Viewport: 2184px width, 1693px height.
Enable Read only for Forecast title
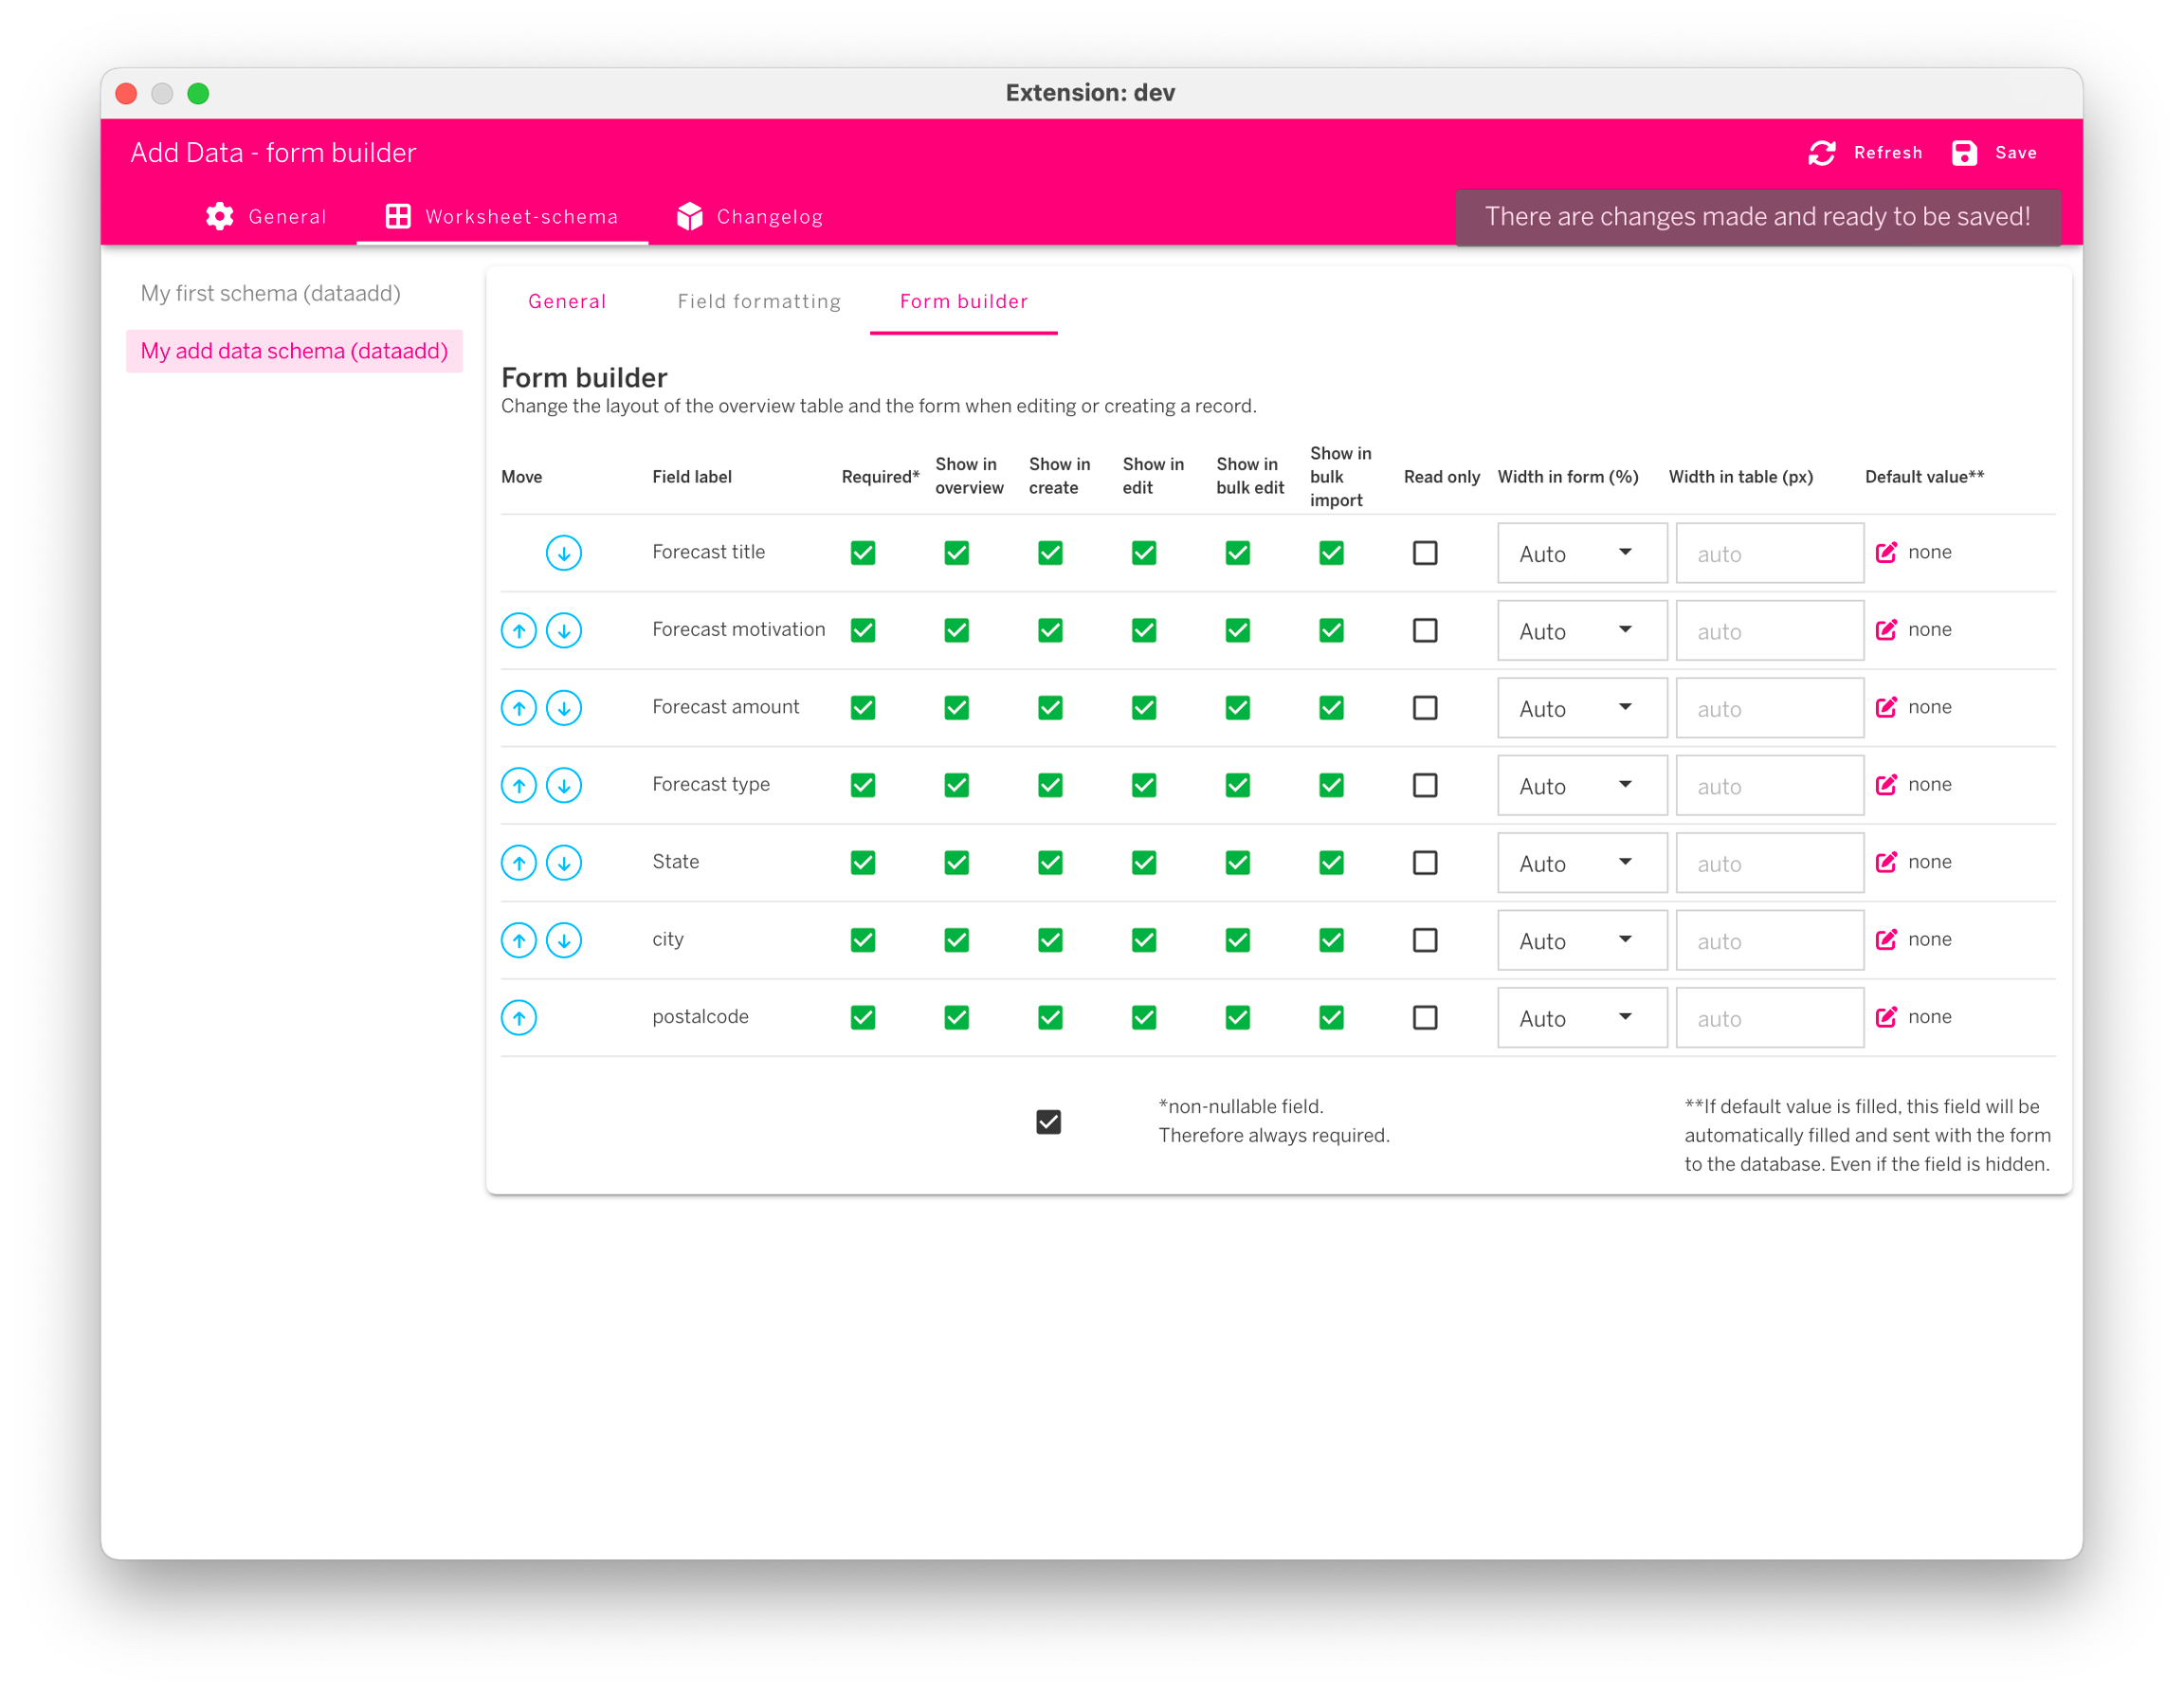1425,553
